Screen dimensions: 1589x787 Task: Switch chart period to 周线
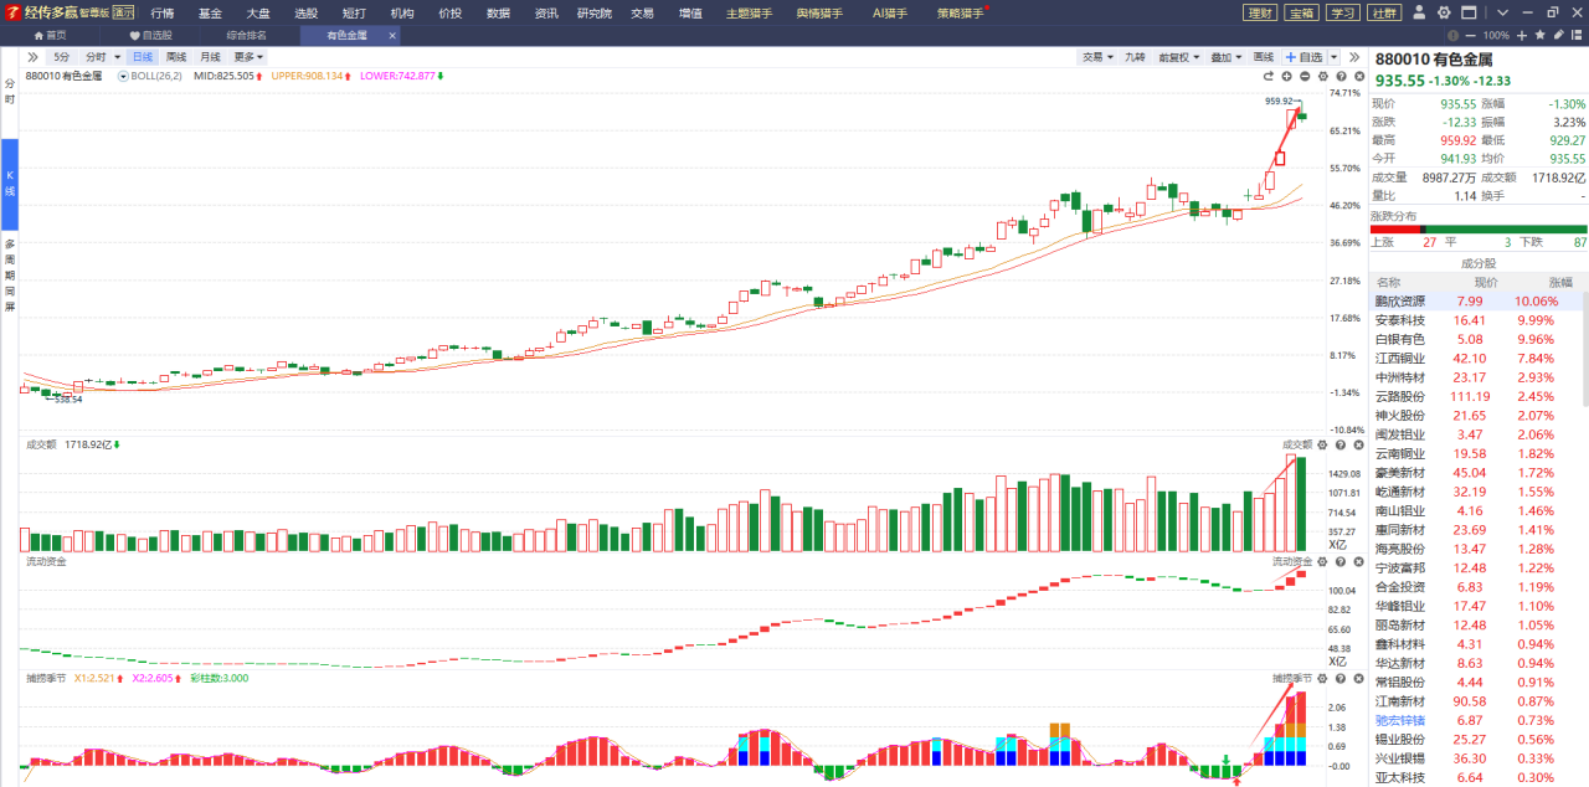click(176, 57)
